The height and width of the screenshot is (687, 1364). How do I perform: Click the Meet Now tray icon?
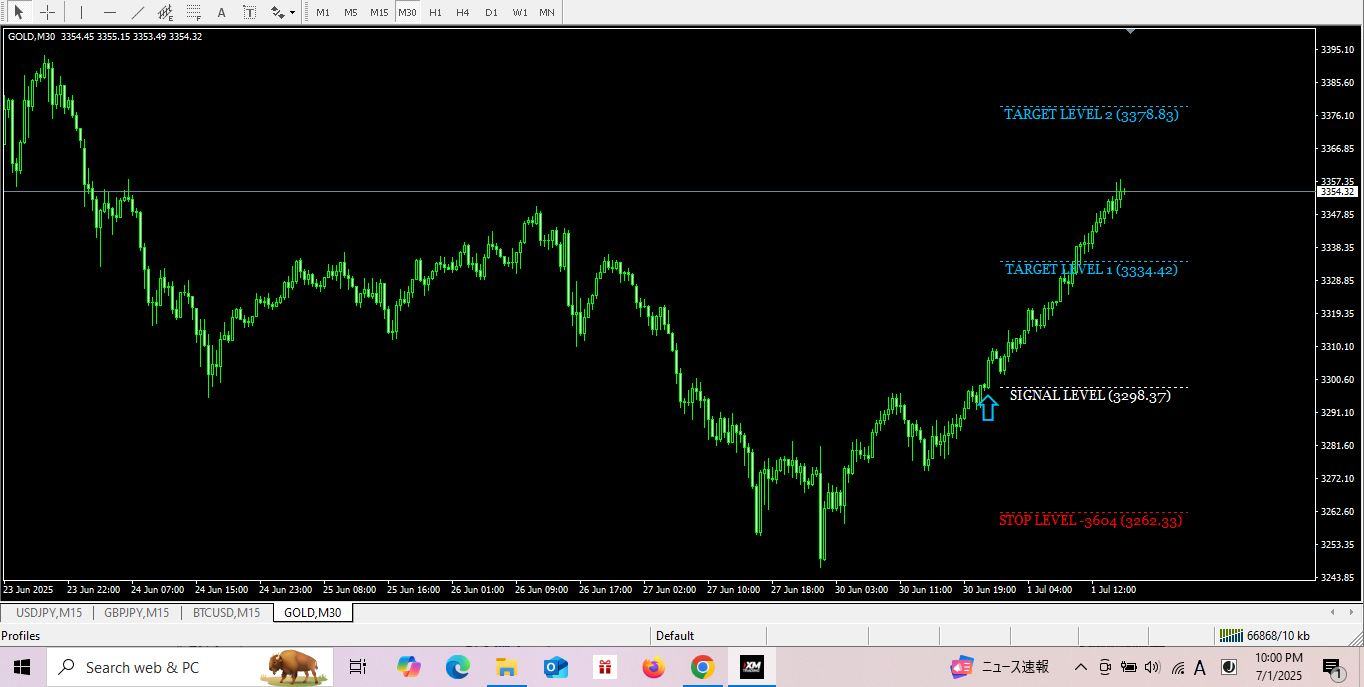pos(1105,667)
